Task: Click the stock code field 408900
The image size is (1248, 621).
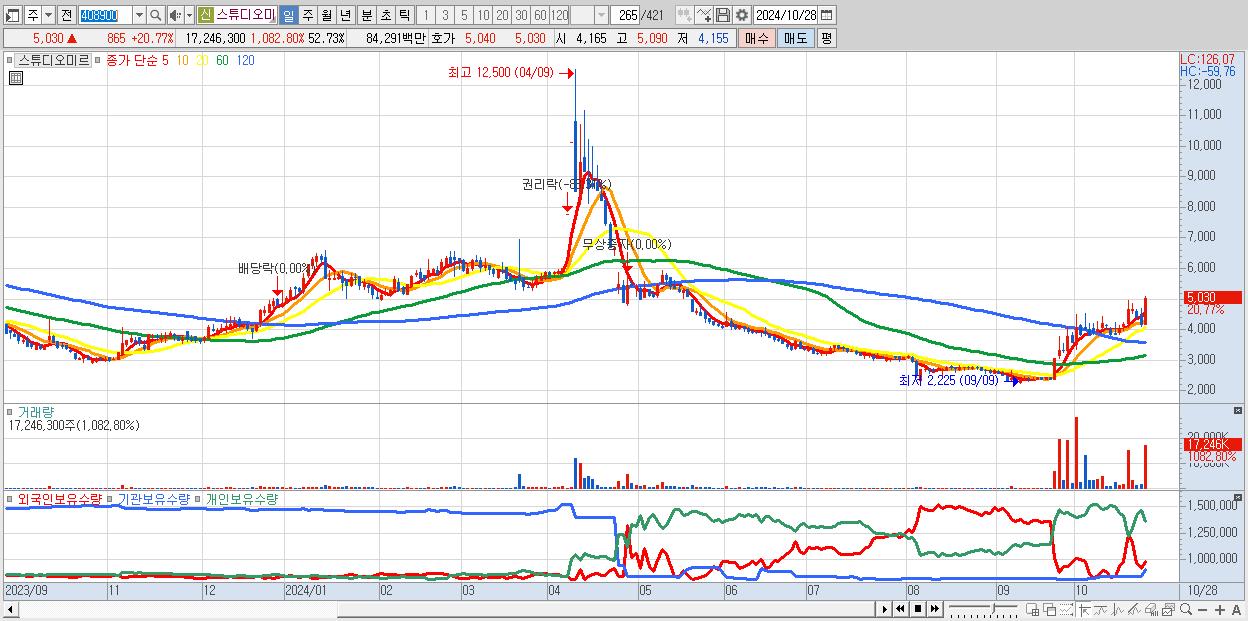Action: [x=104, y=15]
